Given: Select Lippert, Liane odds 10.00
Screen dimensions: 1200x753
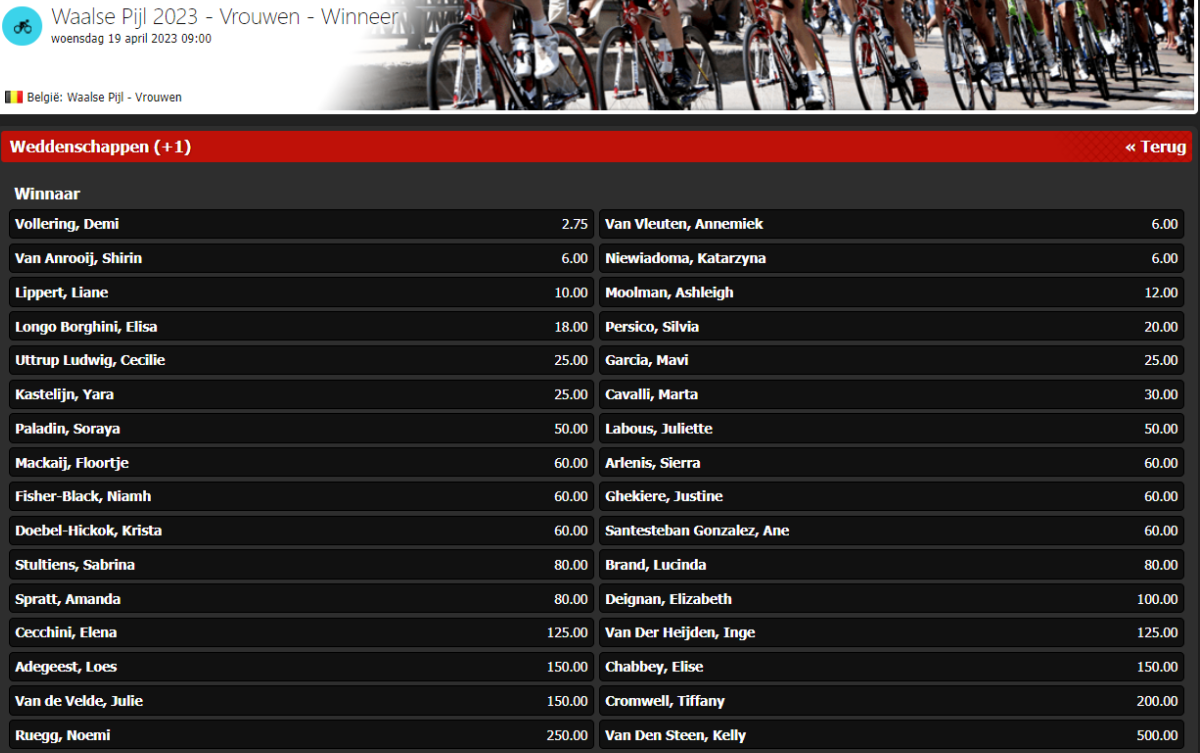Looking at the screenshot, I should coord(301,292).
